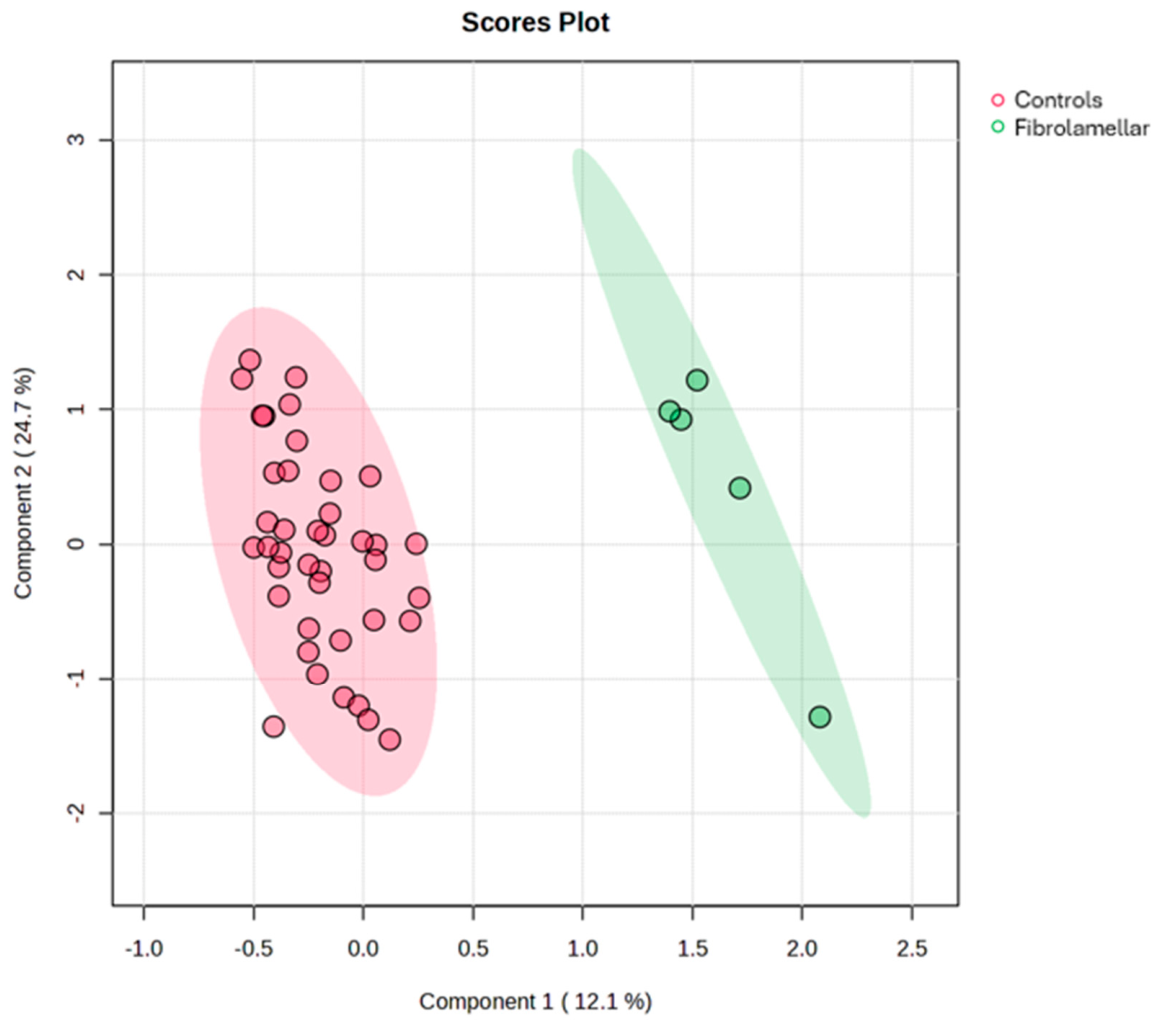Viewport: 1160px width, 1028px height.
Task: Click the 3 tick label on y-axis
Action: [x=76, y=140]
